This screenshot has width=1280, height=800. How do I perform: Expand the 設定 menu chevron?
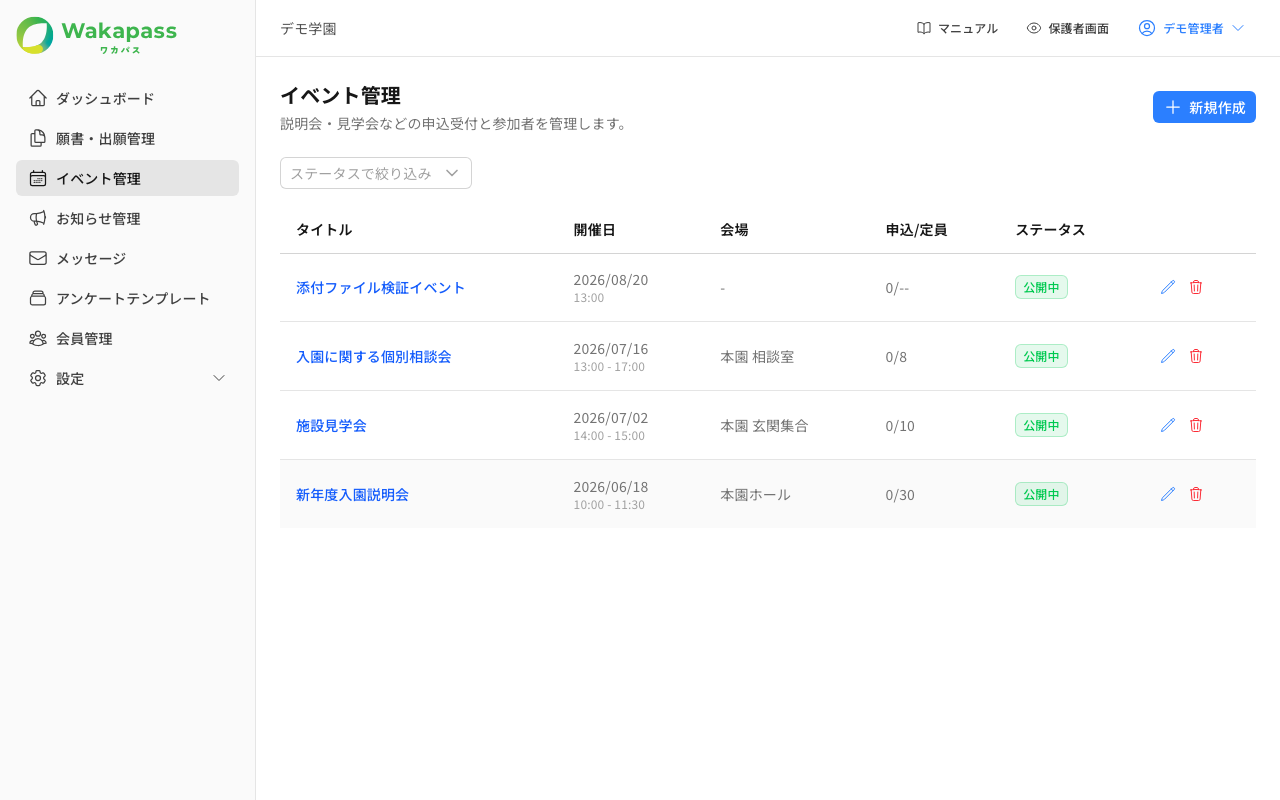pyautogui.click(x=219, y=378)
